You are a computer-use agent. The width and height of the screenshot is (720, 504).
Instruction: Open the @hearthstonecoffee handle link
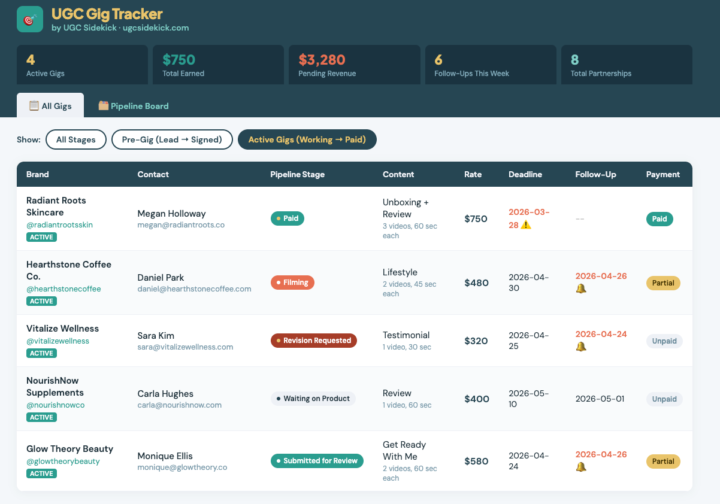click(x=63, y=289)
